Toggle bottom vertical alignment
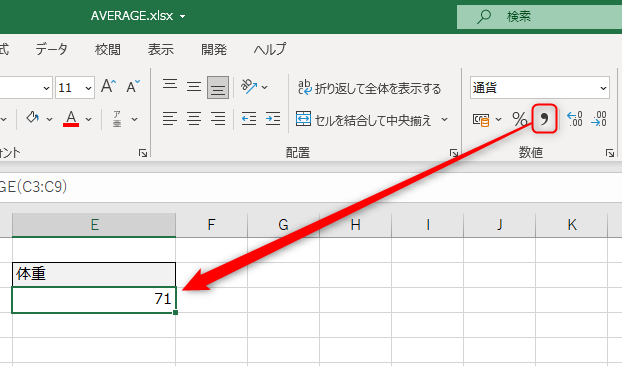This screenshot has height=366, width=622. point(218,87)
